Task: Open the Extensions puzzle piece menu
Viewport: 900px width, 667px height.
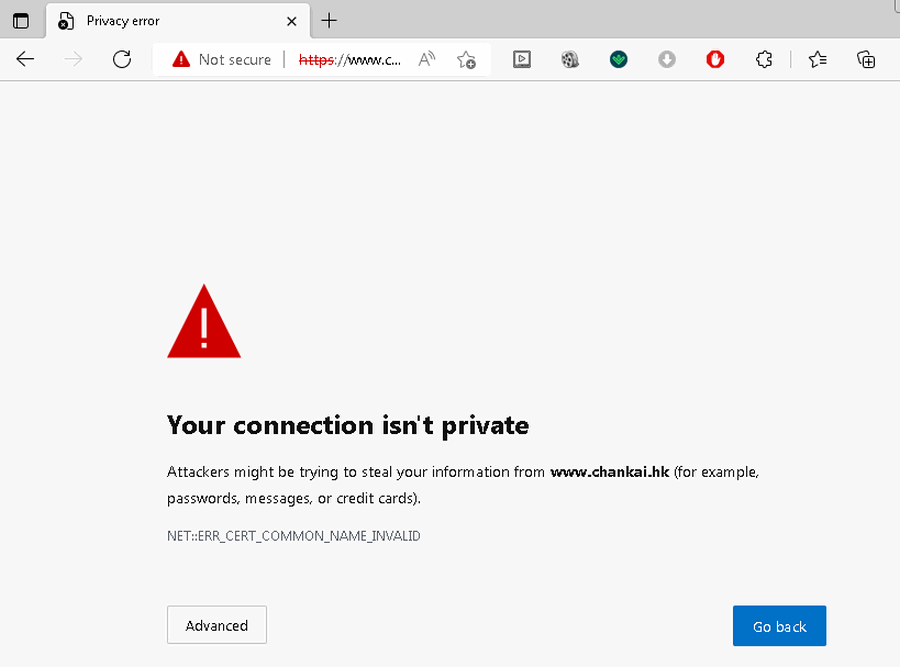Action: (764, 60)
